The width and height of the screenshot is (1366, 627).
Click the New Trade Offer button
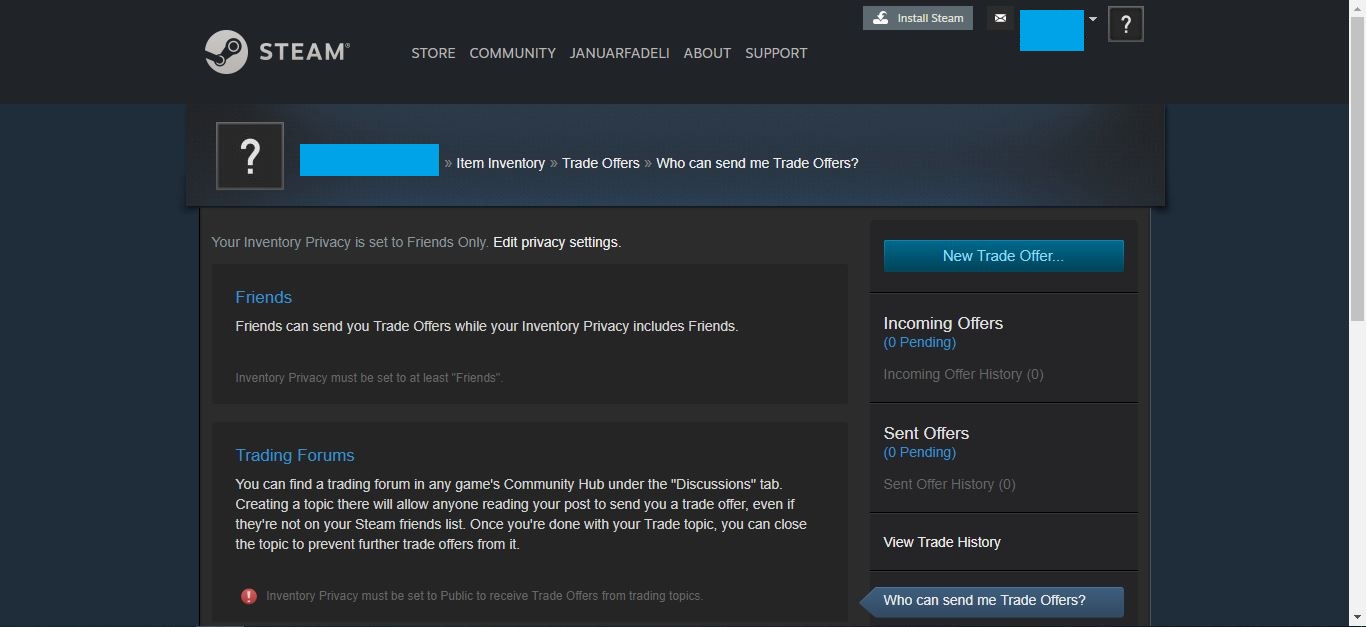point(1003,256)
